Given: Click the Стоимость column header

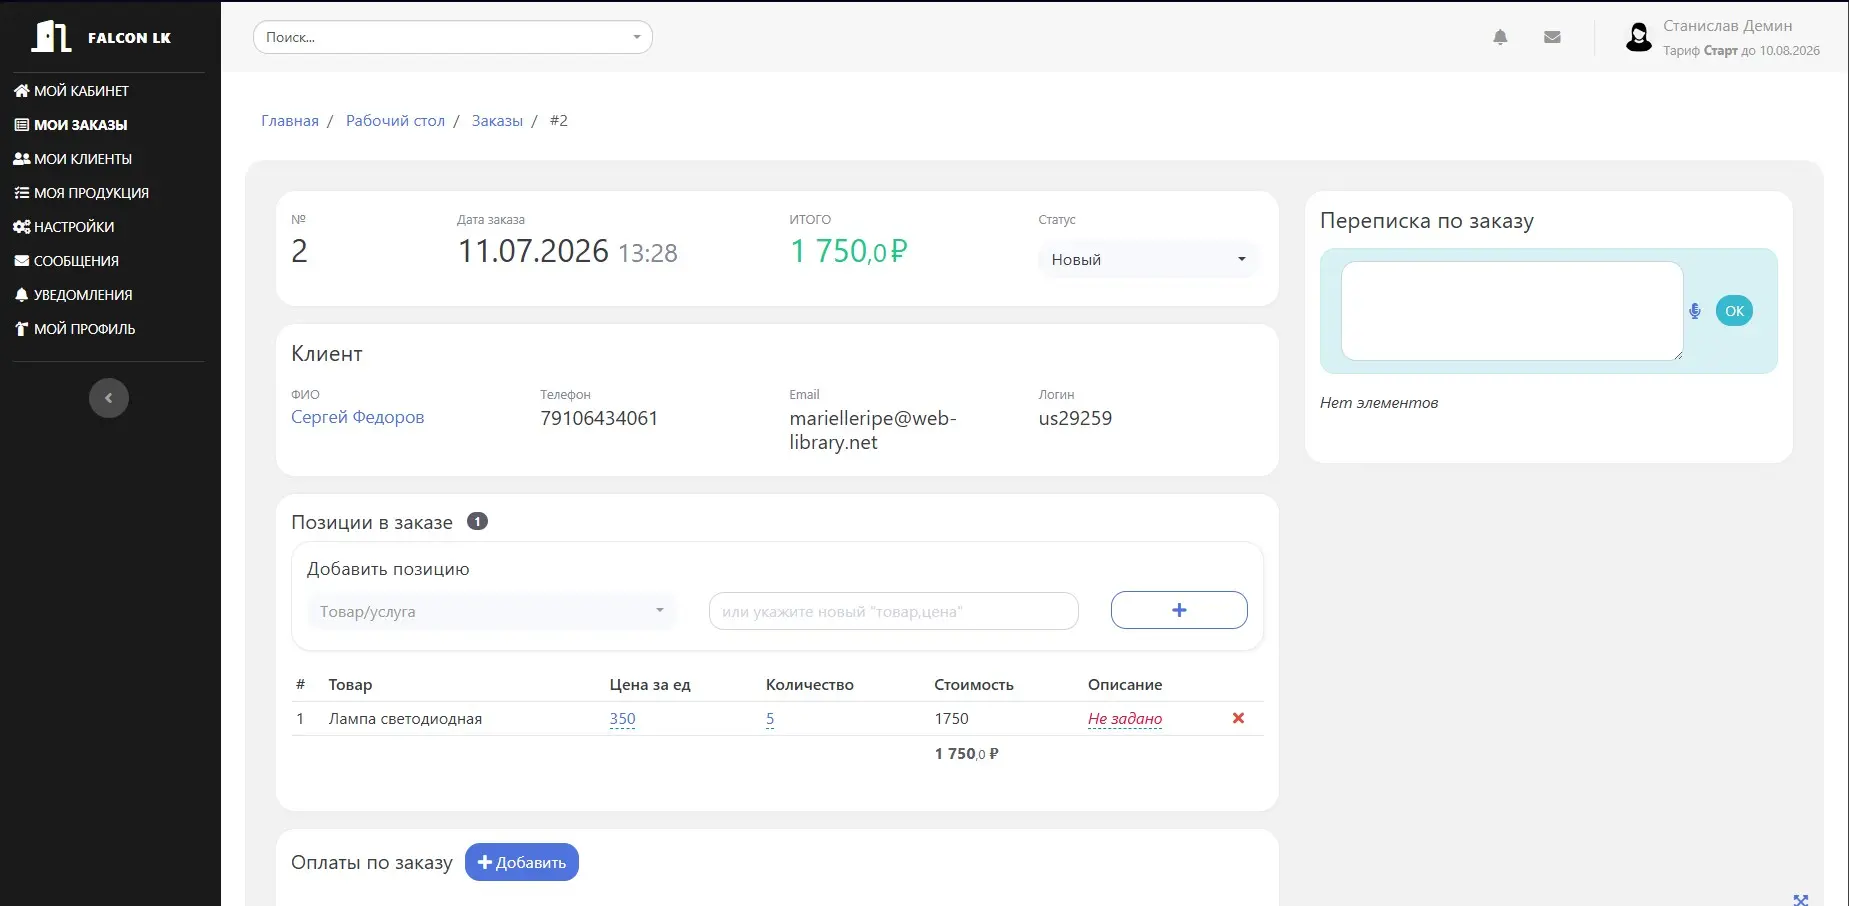Looking at the screenshot, I should [x=974, y=685].
